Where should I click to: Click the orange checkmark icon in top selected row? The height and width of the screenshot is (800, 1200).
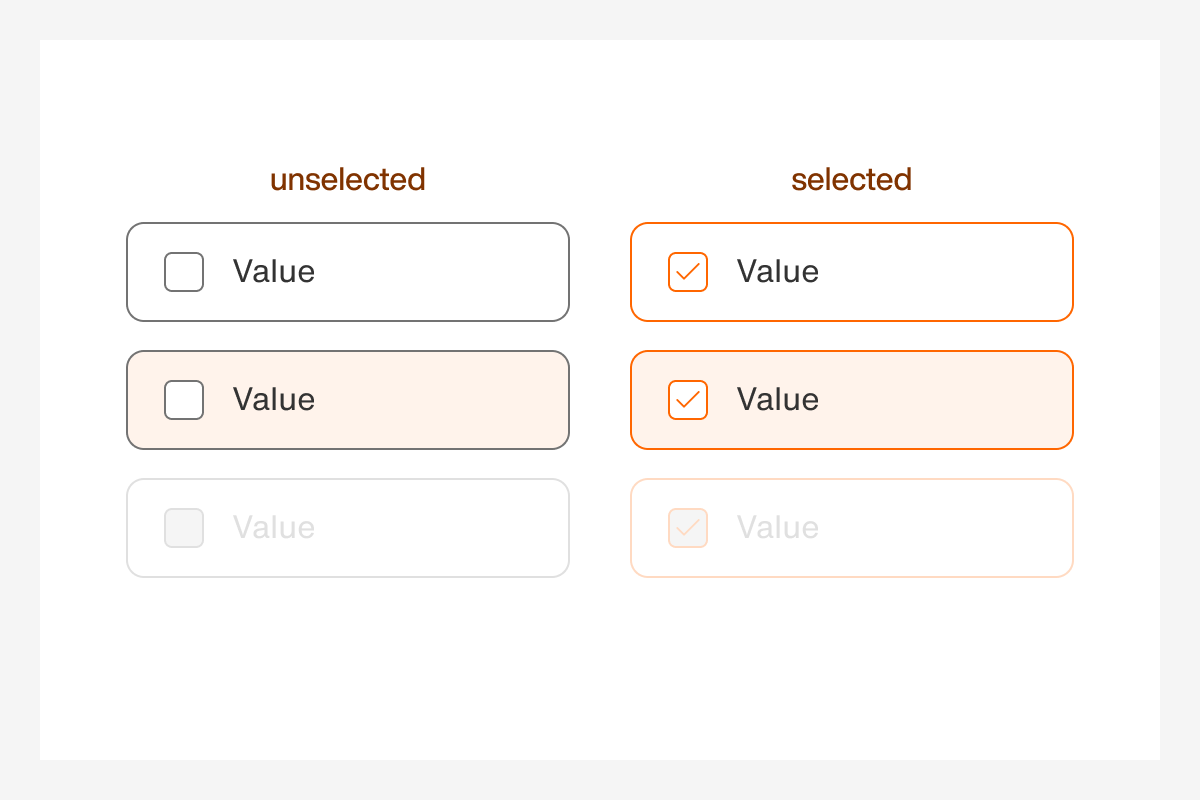click(x=687, y=271)
